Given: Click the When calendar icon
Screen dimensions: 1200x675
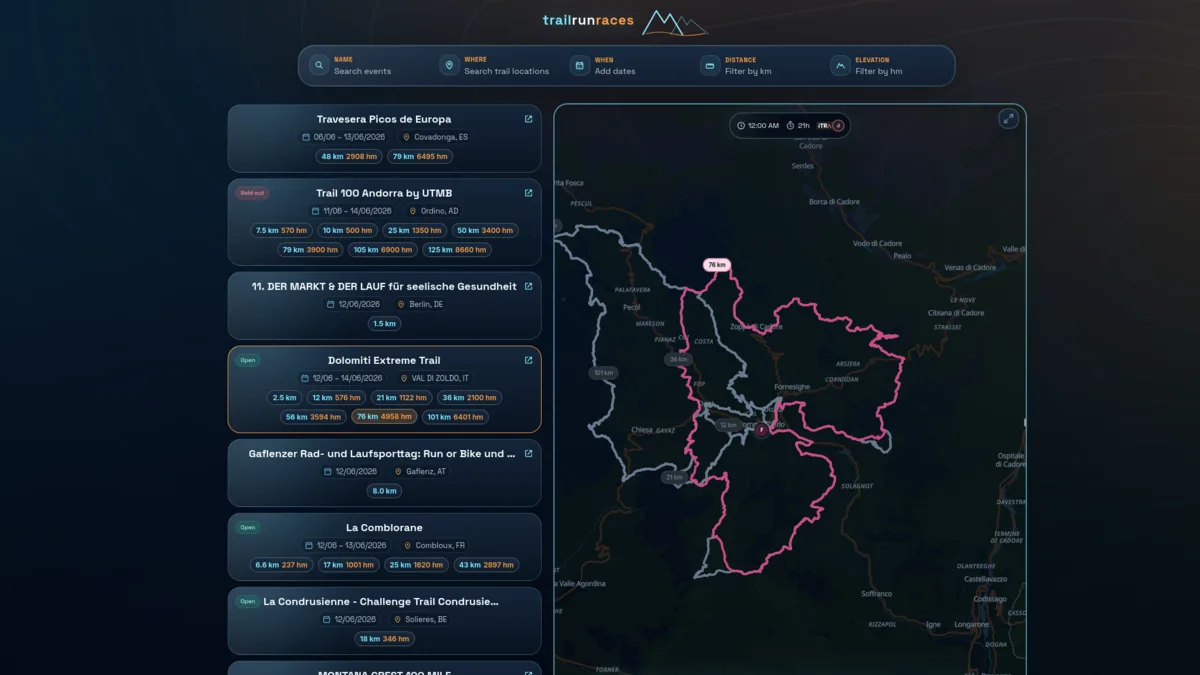Looking at the screenshot, I should [x=579, y=66].
